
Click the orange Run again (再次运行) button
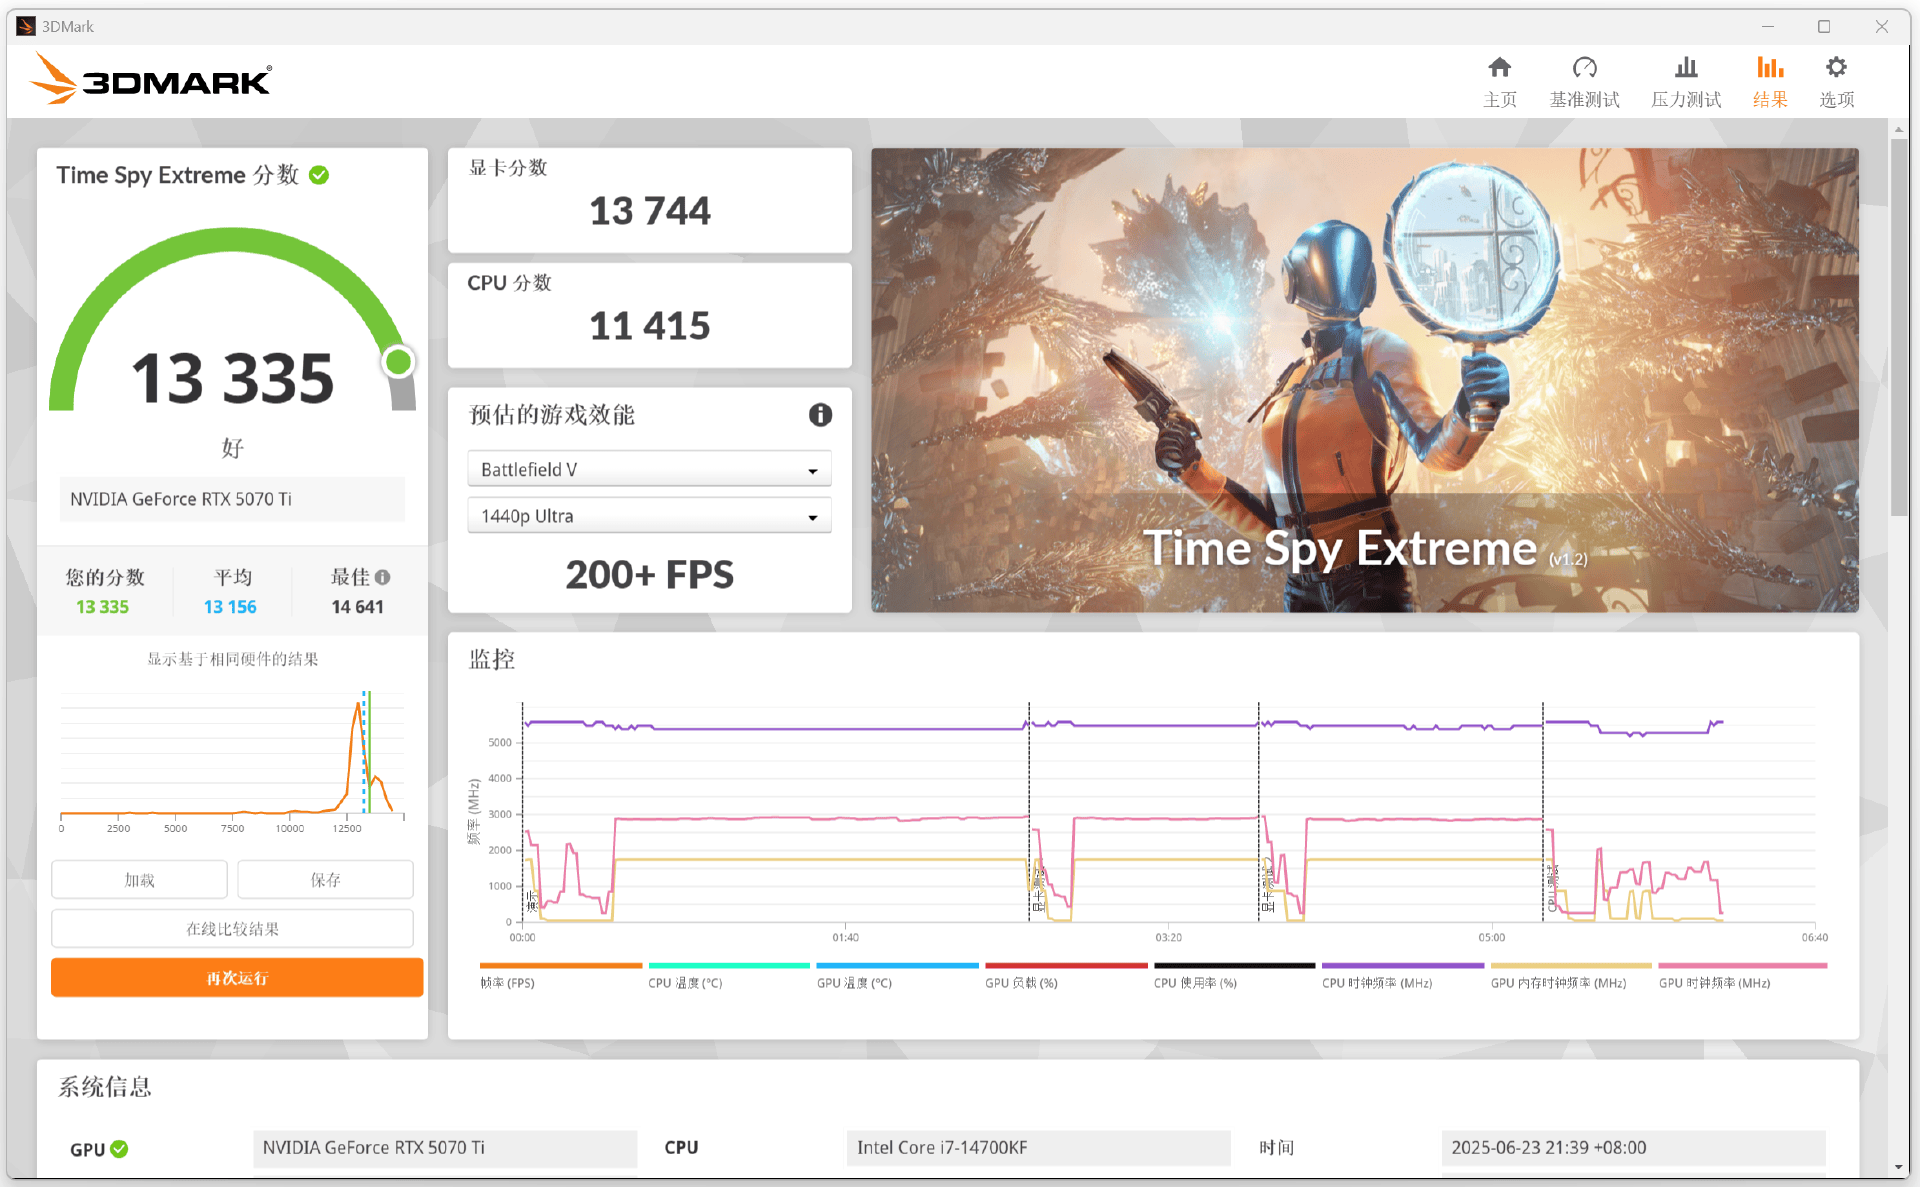click(237, 978)
